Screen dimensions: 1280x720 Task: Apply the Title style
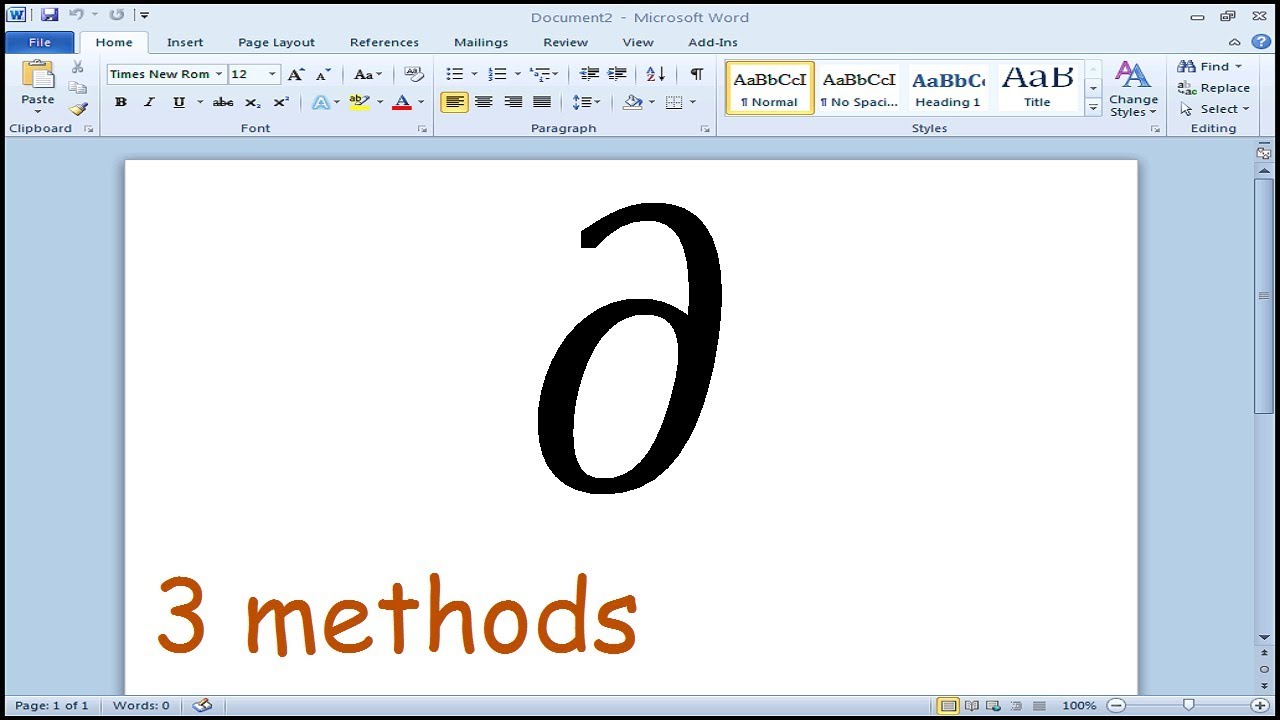pos(1037,88)
